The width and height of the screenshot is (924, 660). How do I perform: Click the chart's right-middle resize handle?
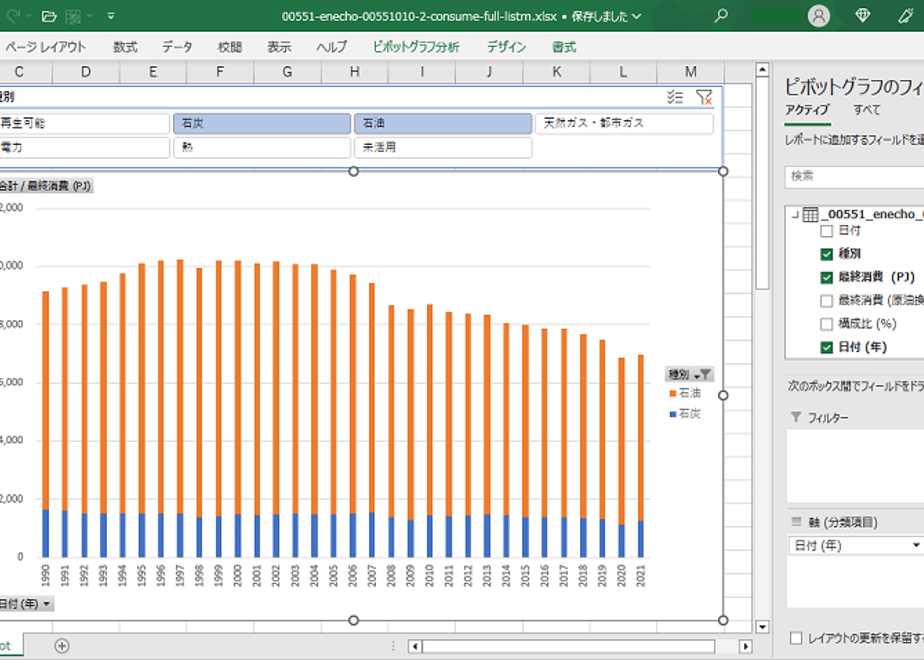[723, 395]
